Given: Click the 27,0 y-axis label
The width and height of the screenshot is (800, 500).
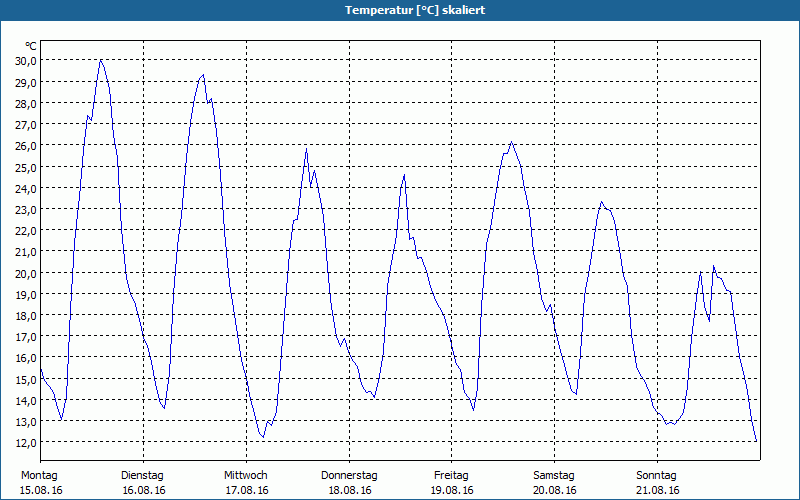Looking at the screenshot, I should point(26,124).
